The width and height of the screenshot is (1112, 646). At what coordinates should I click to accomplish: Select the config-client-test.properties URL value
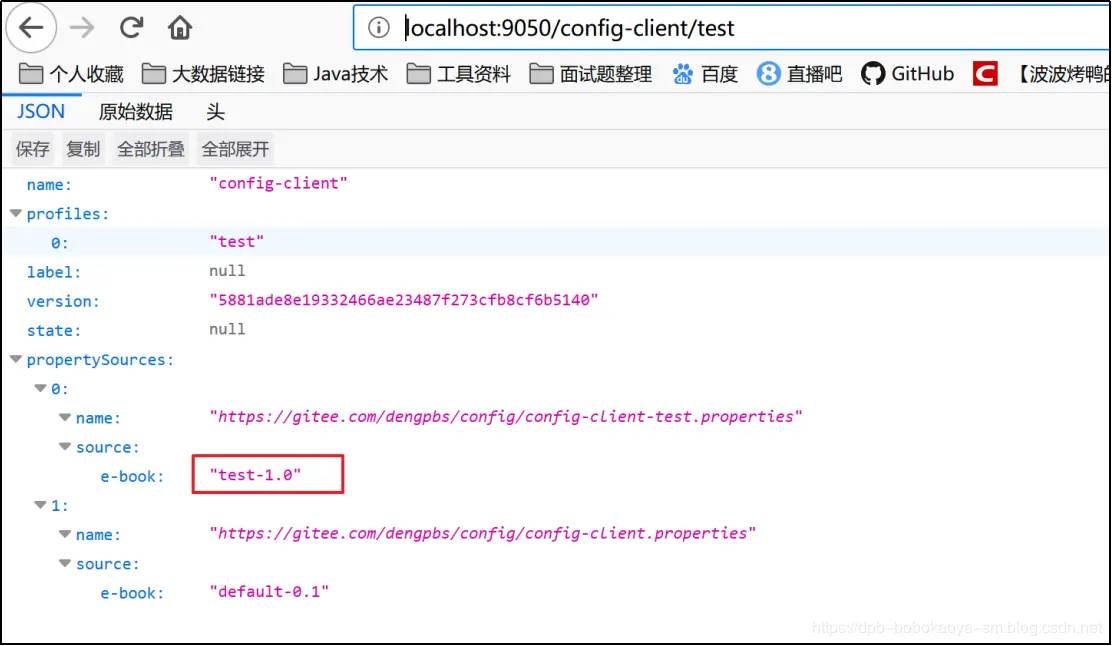pos(506,417)
